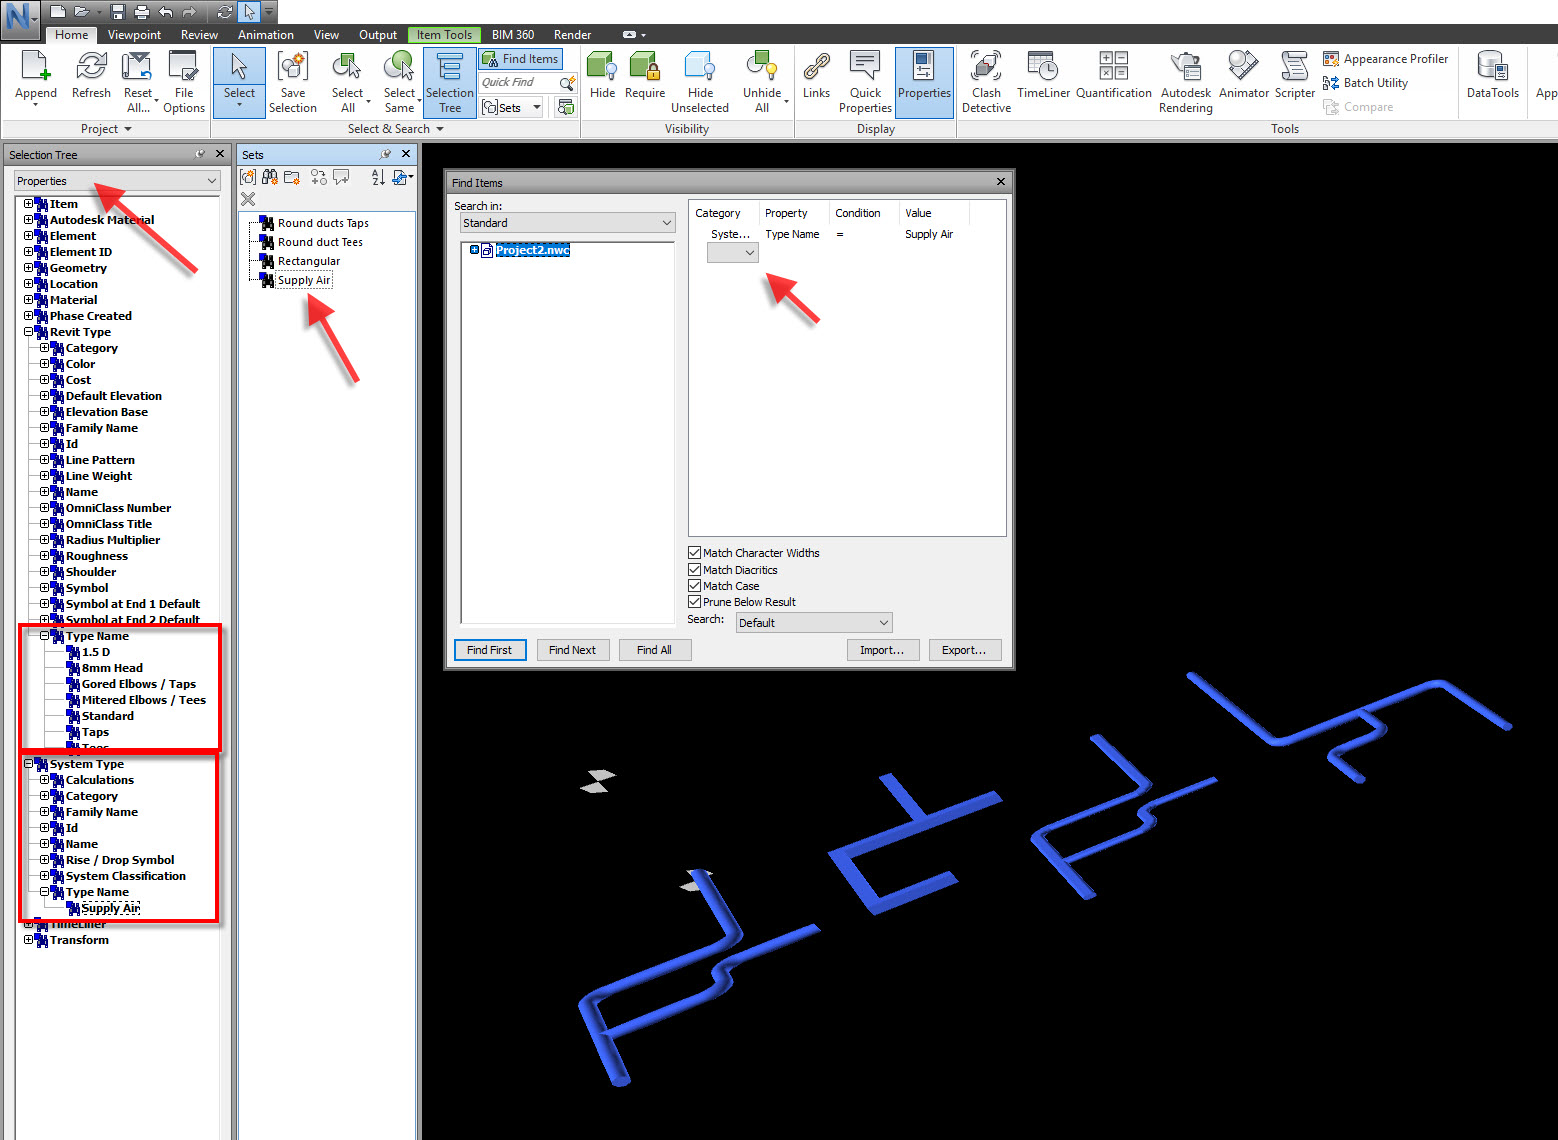The height and width of the screenshot is (1140, 1558).
Task: Click the Find First button
Action: click(489, 649)
